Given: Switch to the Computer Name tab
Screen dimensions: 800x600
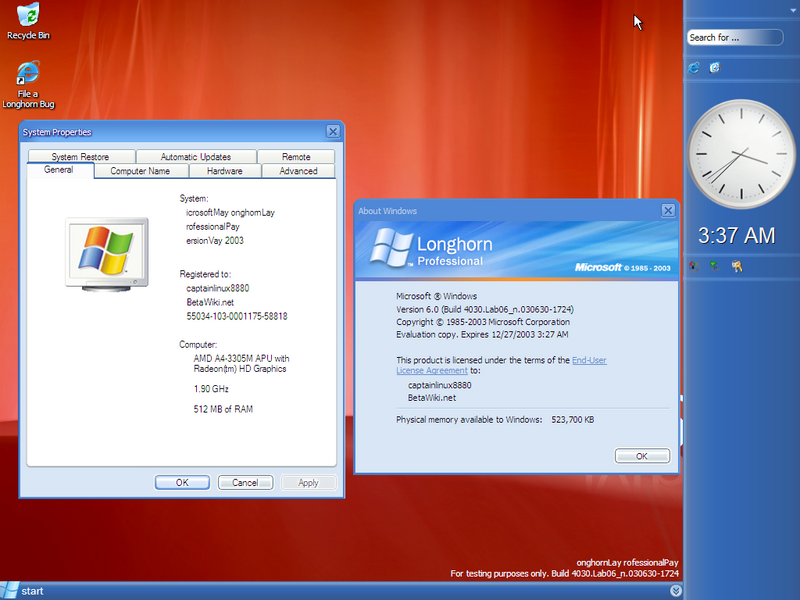Looking at the screenshot, I should tap(139, 171).
